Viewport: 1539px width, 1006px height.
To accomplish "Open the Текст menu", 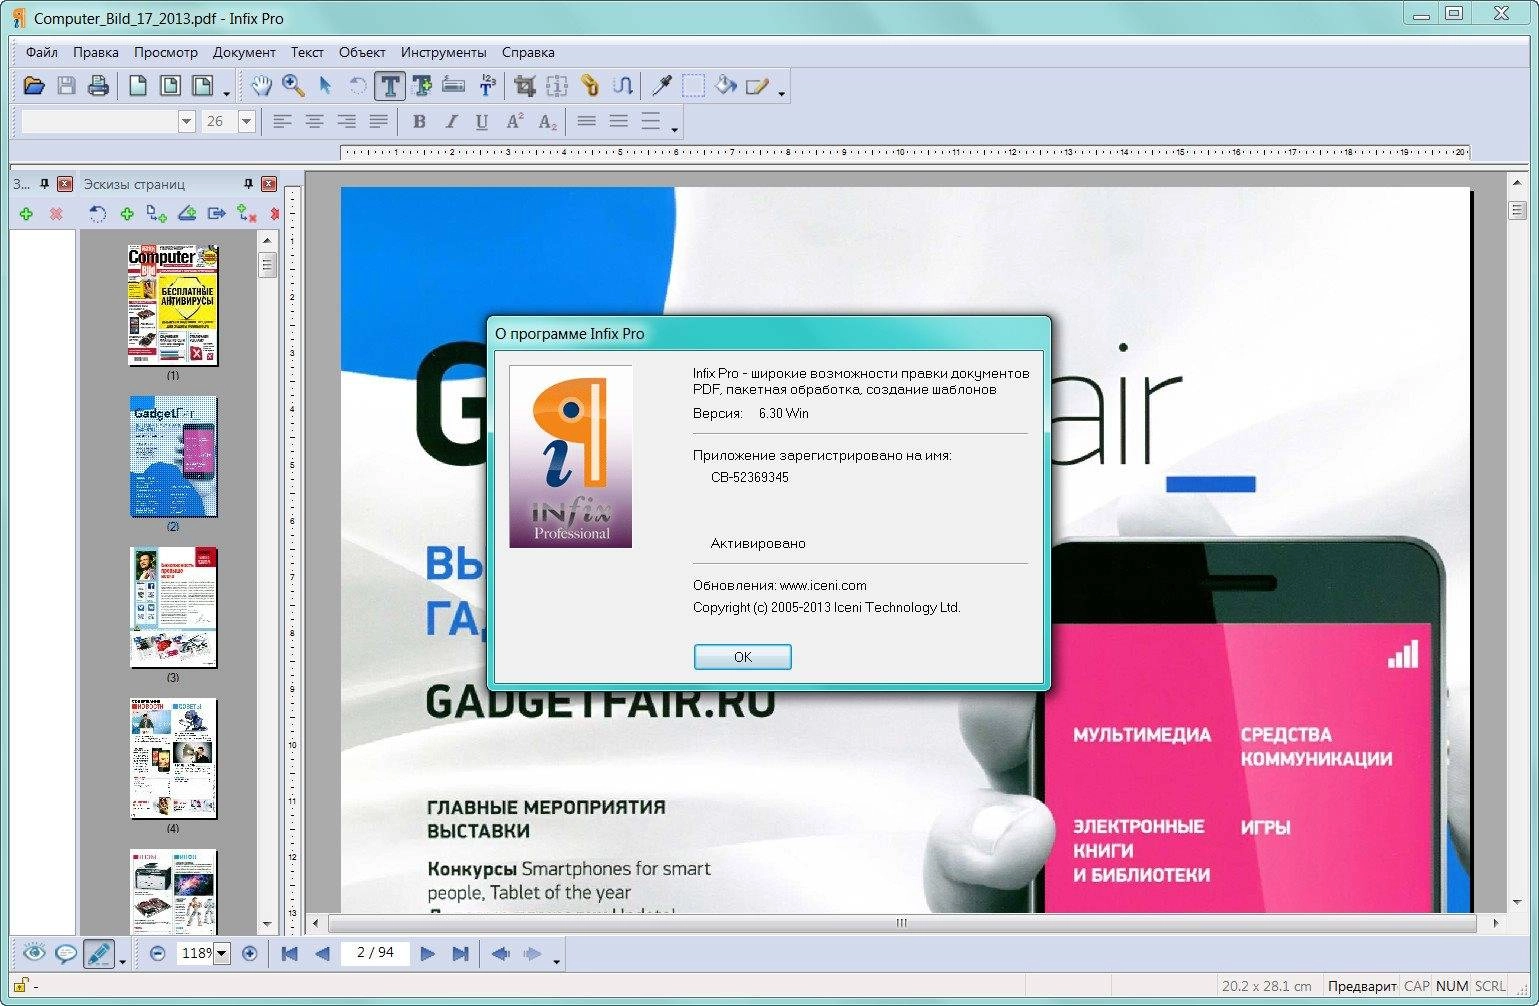I will [x=307, y=52].
